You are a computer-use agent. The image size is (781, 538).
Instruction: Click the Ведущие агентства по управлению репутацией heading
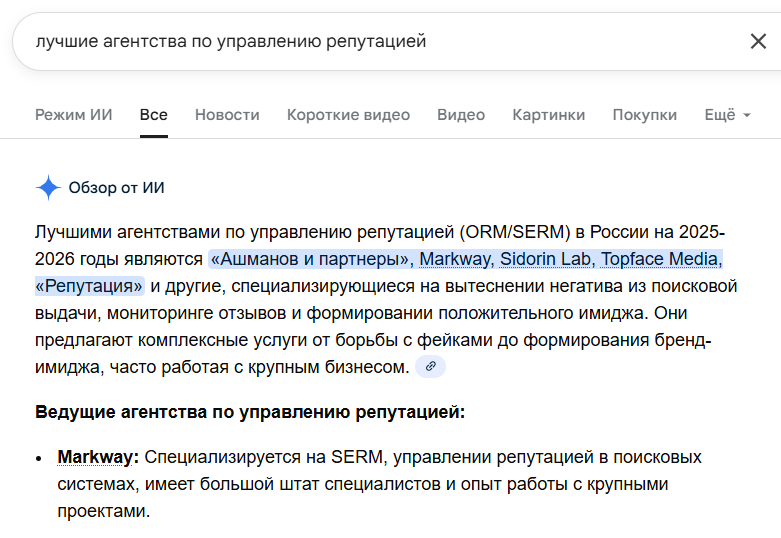[250, 412]
